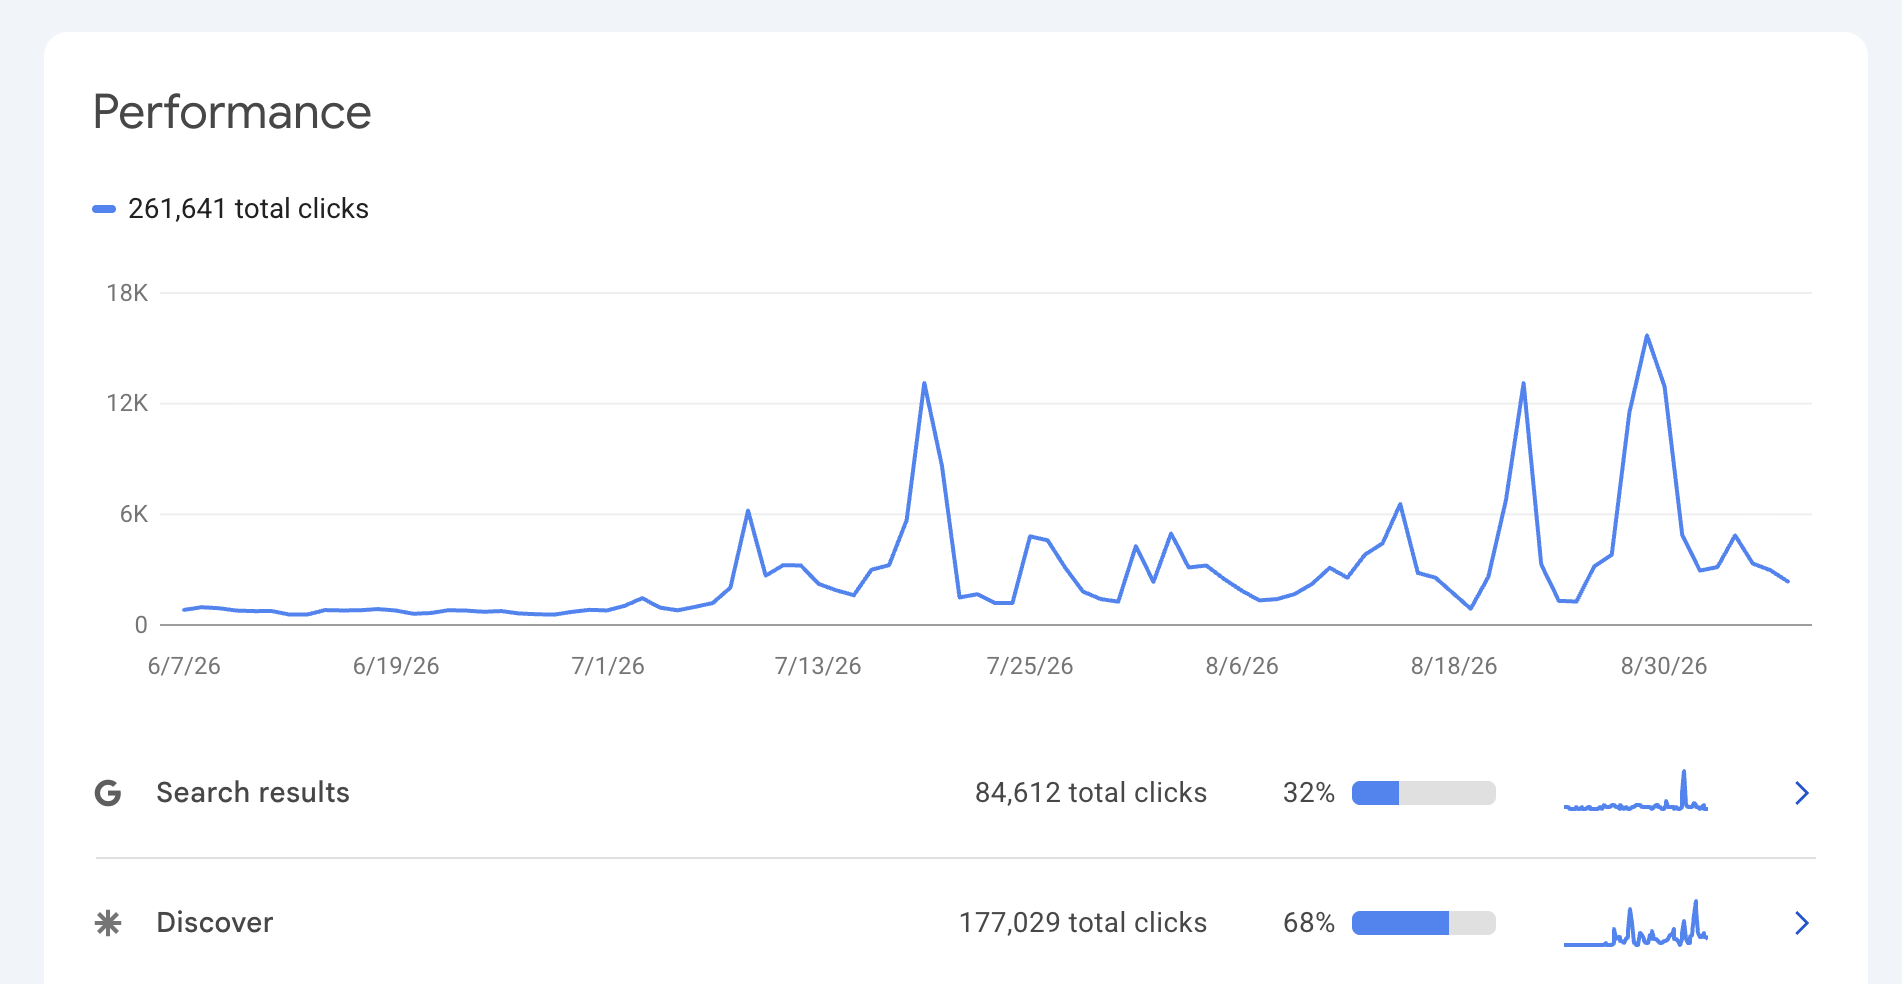Viewport: 1902px width, 984px height.
Task: Click the Performance heading
Action: [232, 112]
